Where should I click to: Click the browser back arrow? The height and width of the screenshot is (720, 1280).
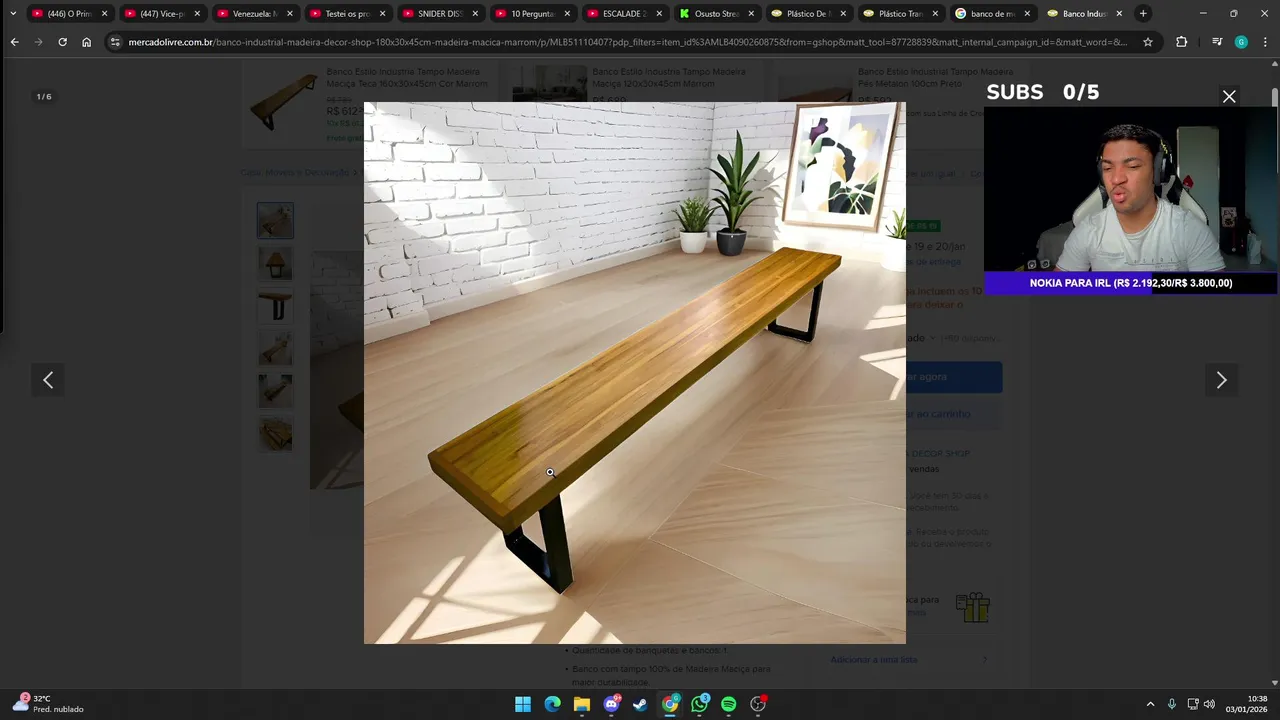(x=14, y=42)
